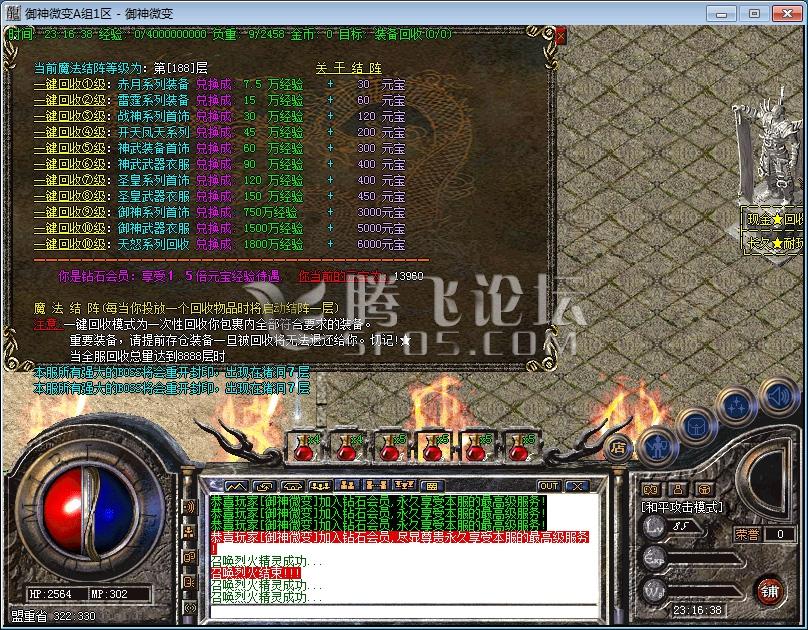Use the red potion in belt slot 5
808x630 pixels.
[476, 446]
